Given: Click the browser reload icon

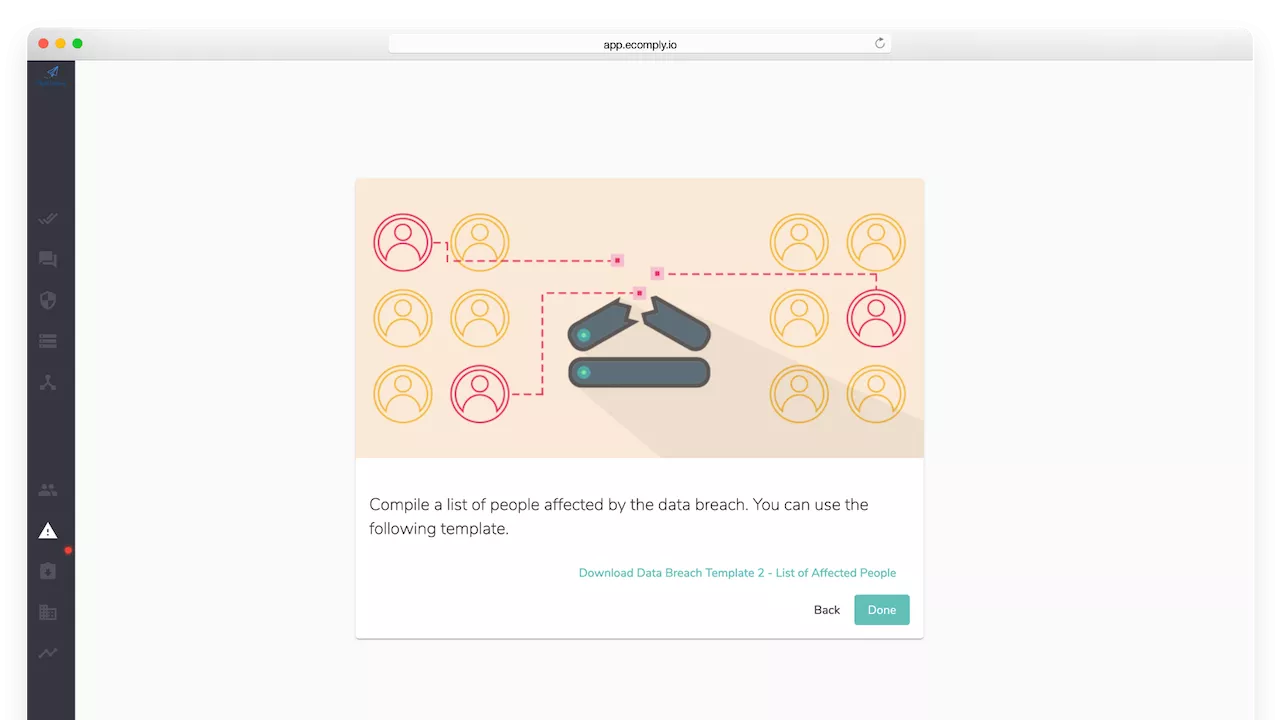Looking at the screenshot, I should 880,43.
